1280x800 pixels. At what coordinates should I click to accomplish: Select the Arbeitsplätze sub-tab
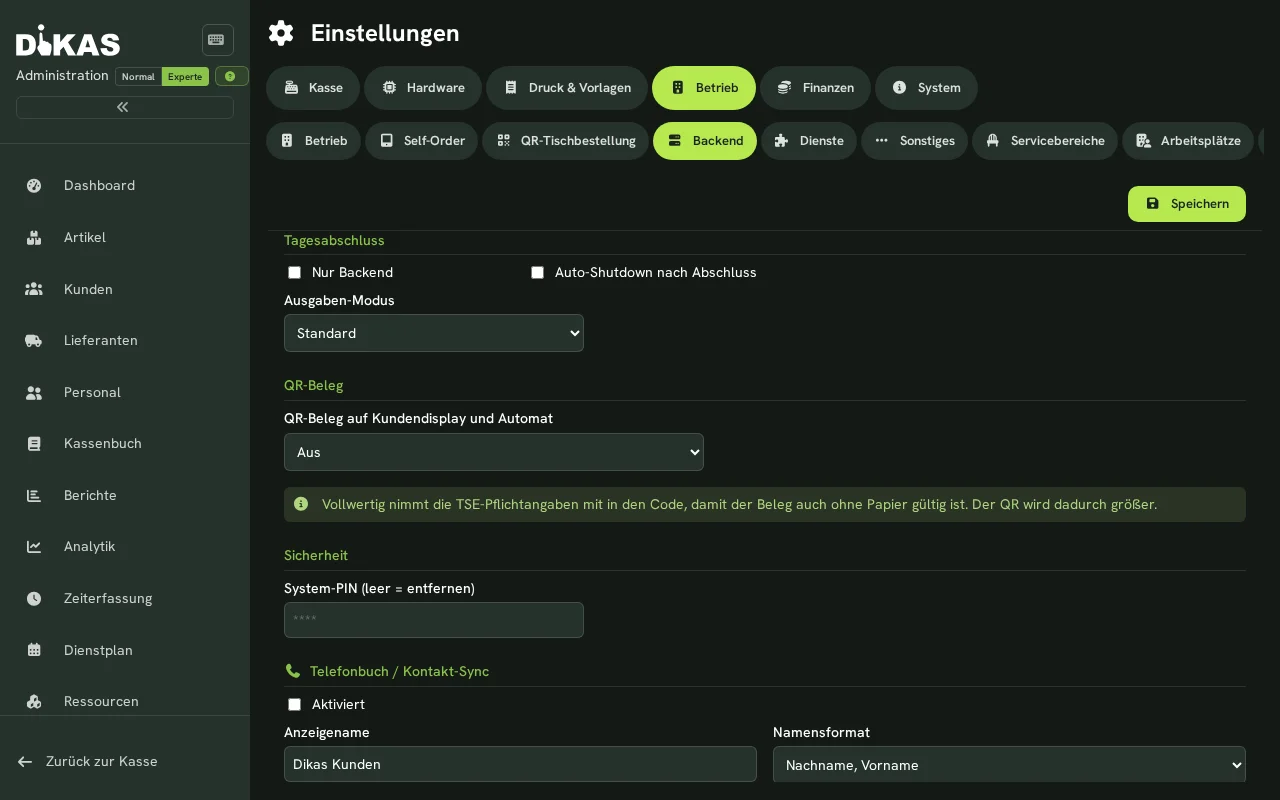[1188, 141]
